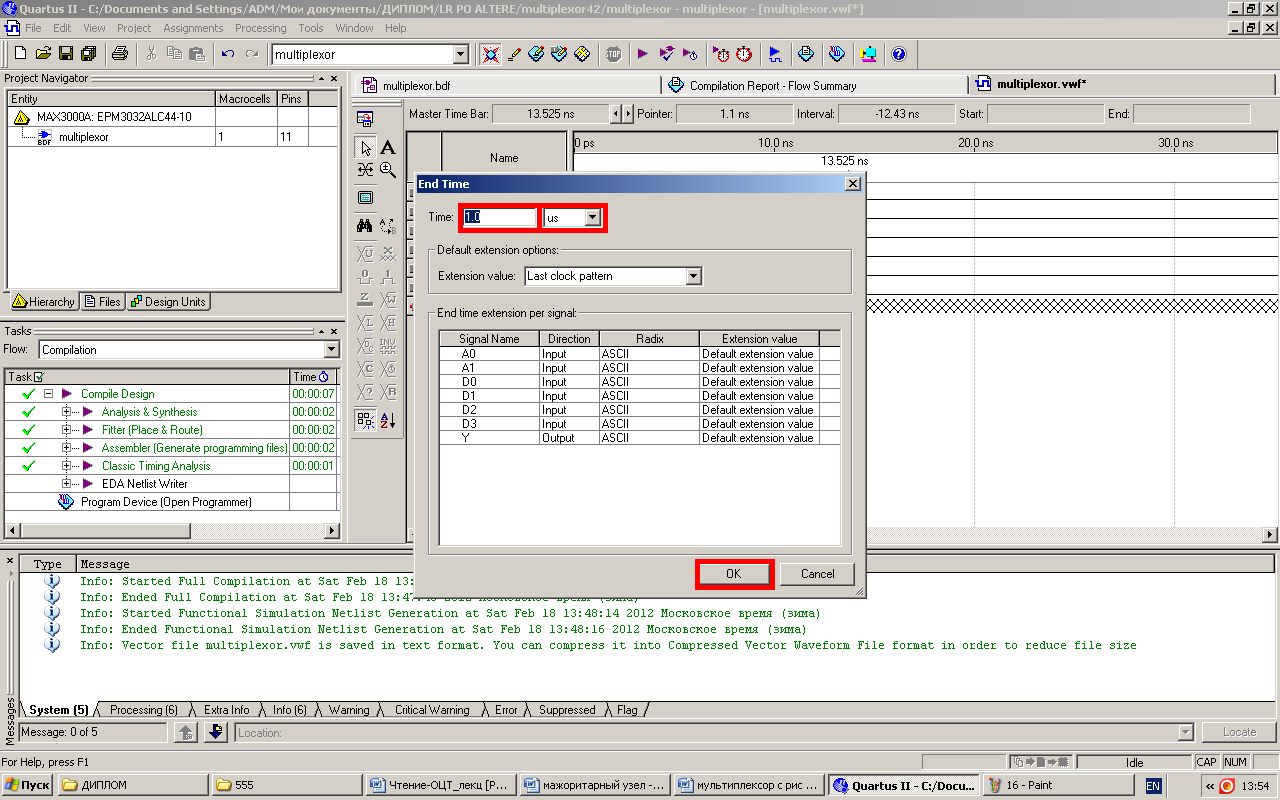The image size is (1280, 800).
Task: Click the Time value input field
Action: 500,217
